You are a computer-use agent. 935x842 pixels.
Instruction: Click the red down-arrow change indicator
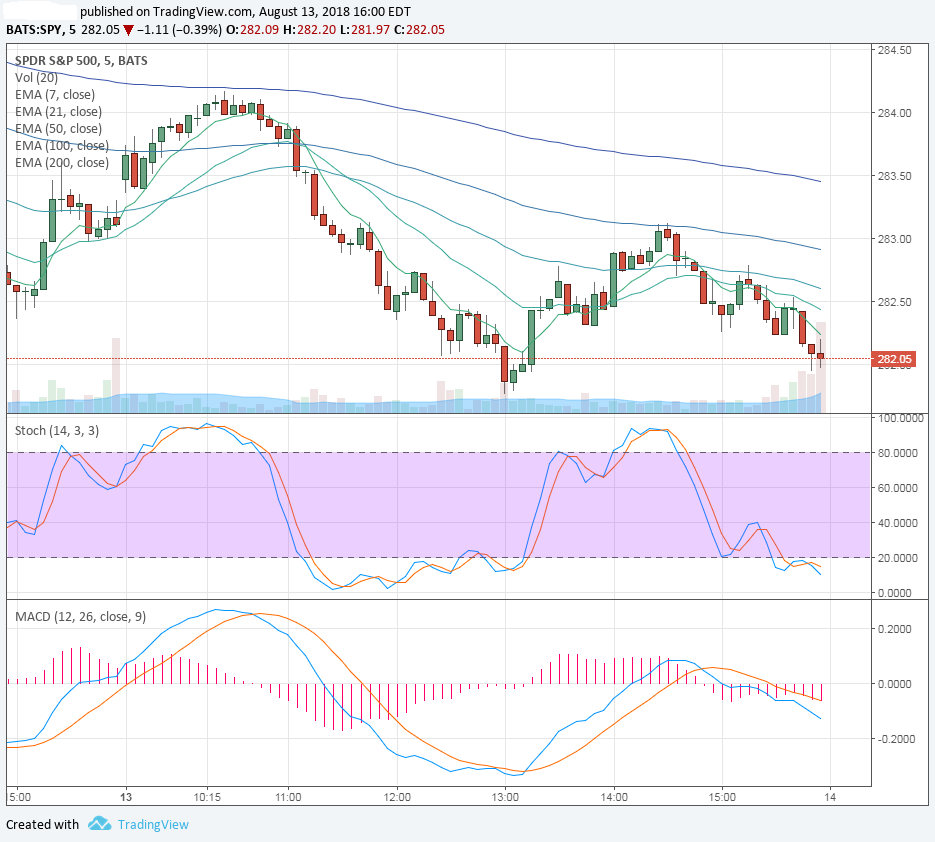coord(128,30)
